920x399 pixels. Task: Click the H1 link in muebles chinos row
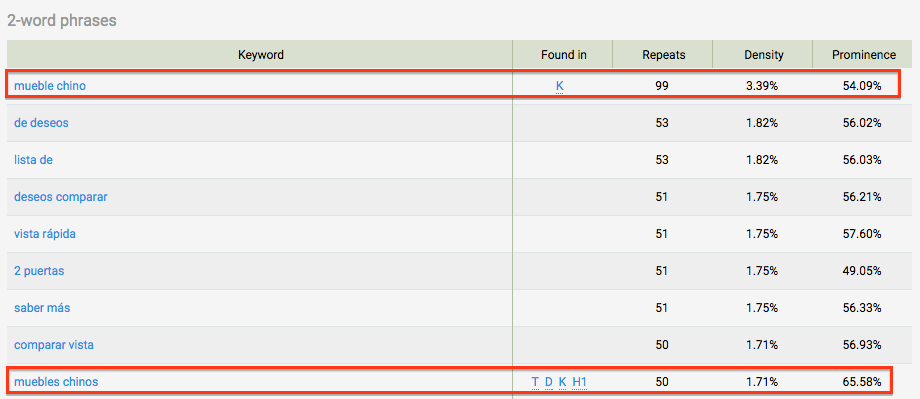[x=580, y=383]
